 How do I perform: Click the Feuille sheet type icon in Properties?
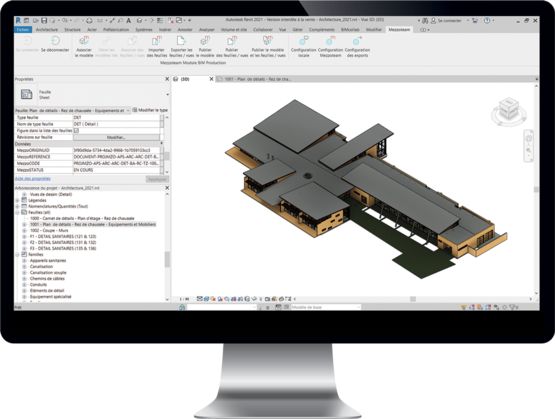[27, 94]
